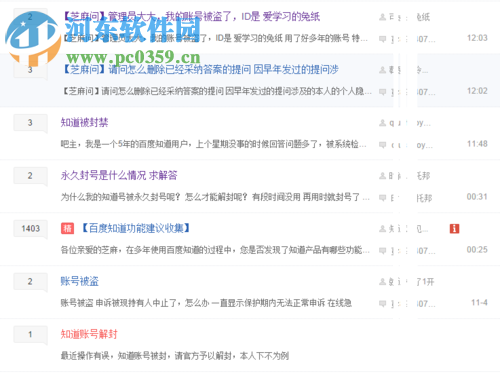
Task: Click last-reply bubble icon in the 12:03 row
Action: [383, 39]
